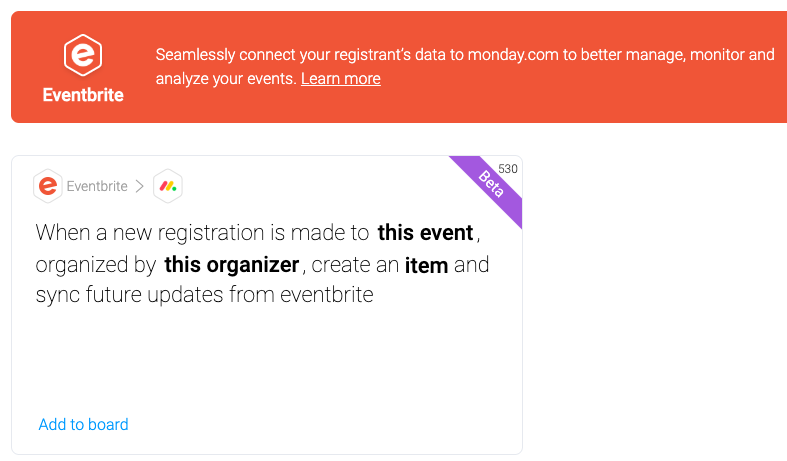787x461 pixels.
Task: Click "When a new registration is made to" text
Action: pyautogui.click(x=202, y=233)
